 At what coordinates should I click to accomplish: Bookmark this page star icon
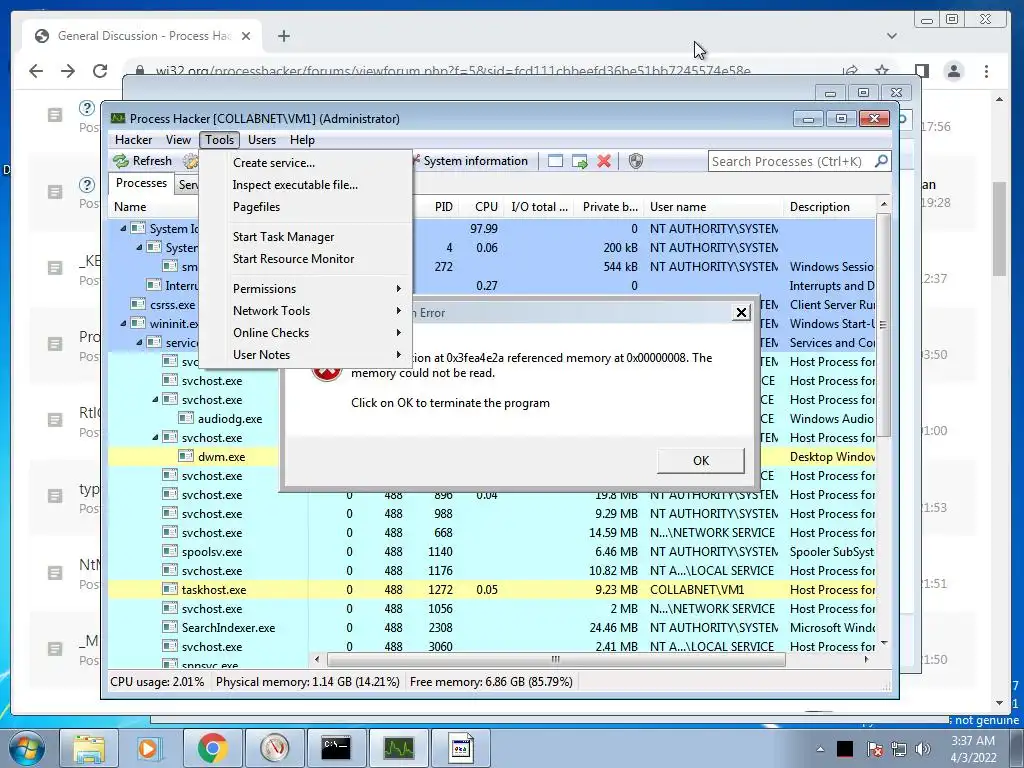click(x=882, y=70)
